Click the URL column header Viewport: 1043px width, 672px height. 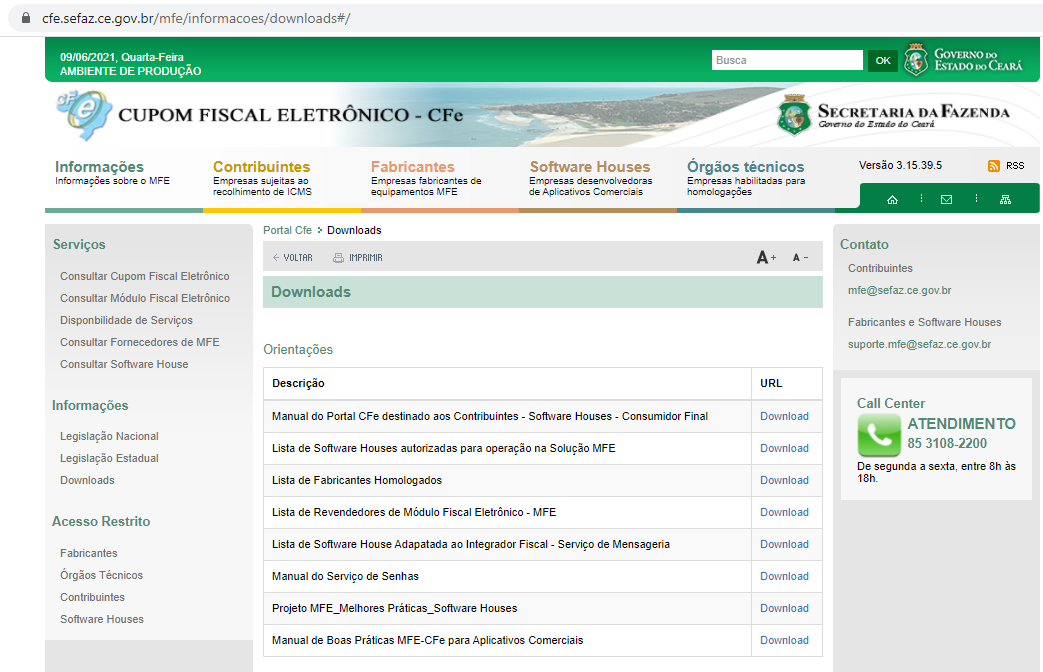pos(771,383)
